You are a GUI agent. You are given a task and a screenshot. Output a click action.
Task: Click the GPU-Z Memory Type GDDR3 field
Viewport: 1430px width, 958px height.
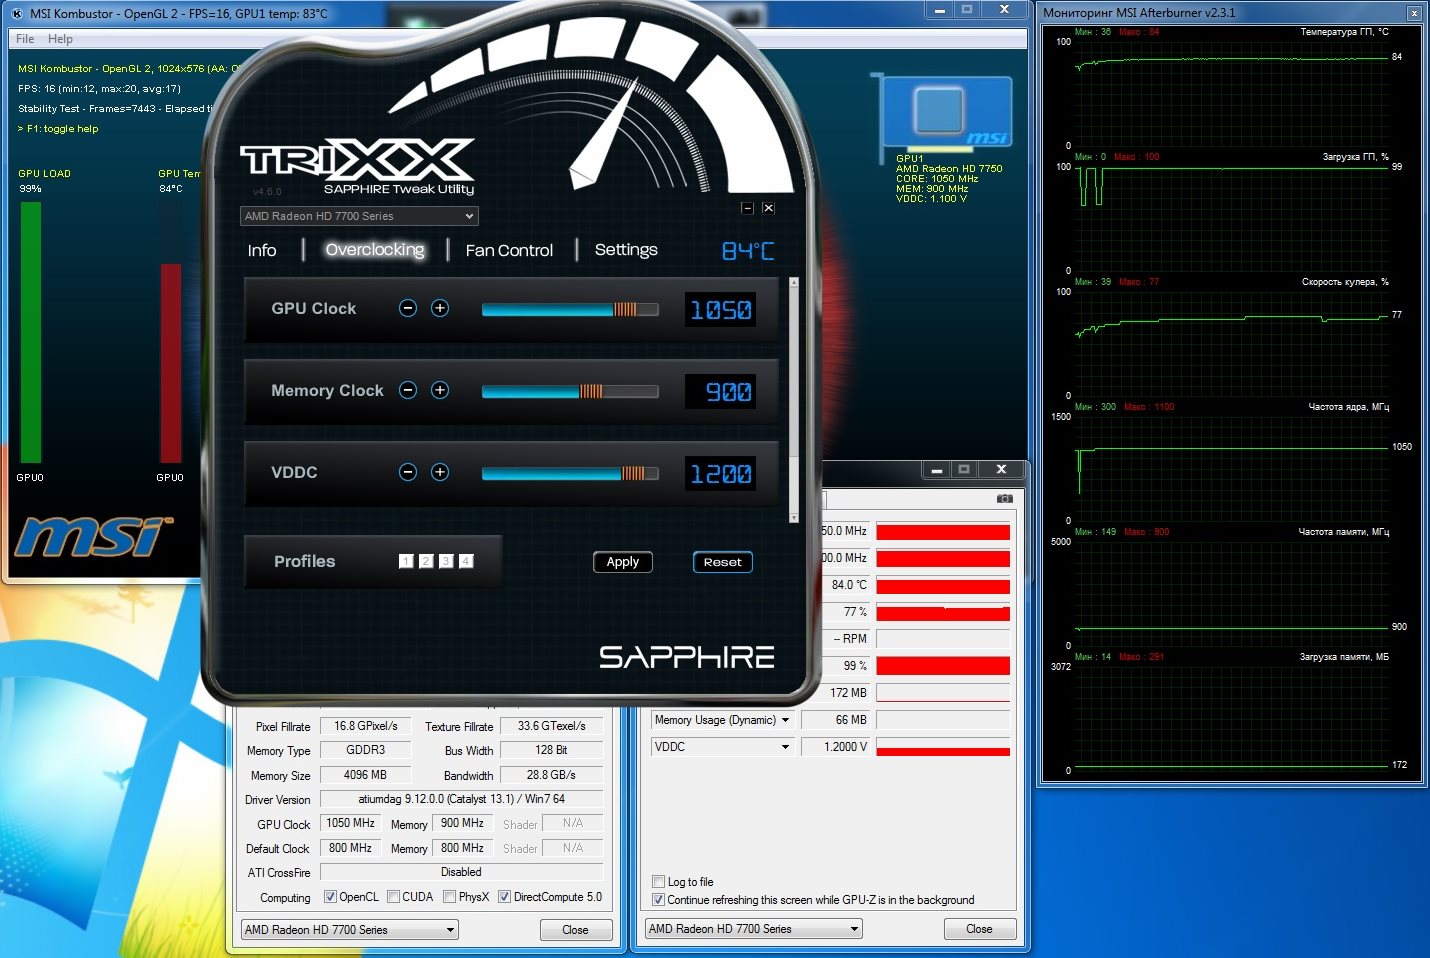(x=365, y=750)
